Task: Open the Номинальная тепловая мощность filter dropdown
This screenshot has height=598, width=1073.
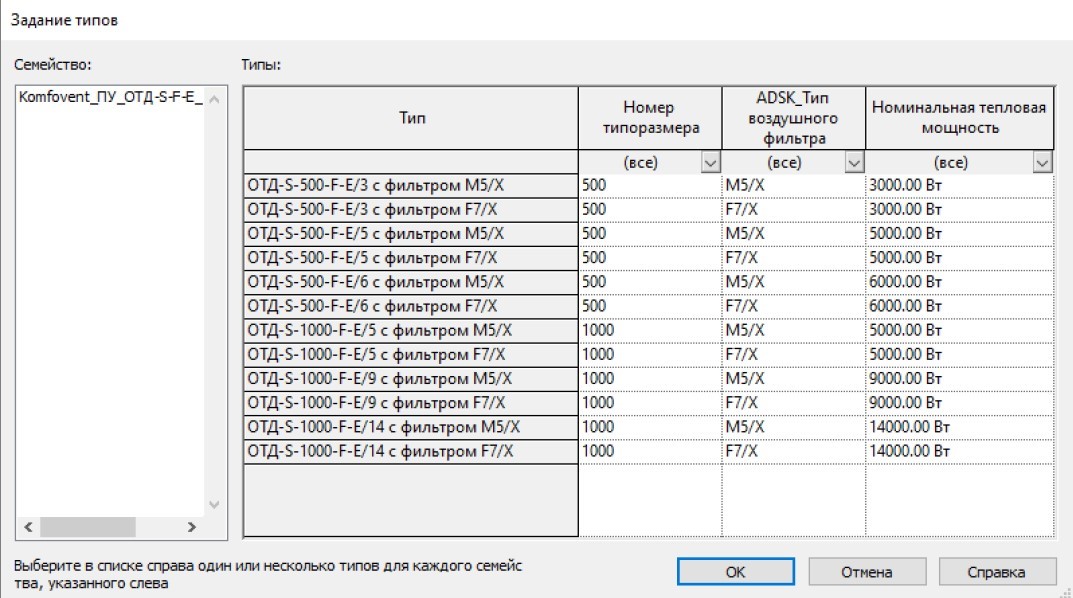Action: pyautogui.click(x=1042, y=163)
